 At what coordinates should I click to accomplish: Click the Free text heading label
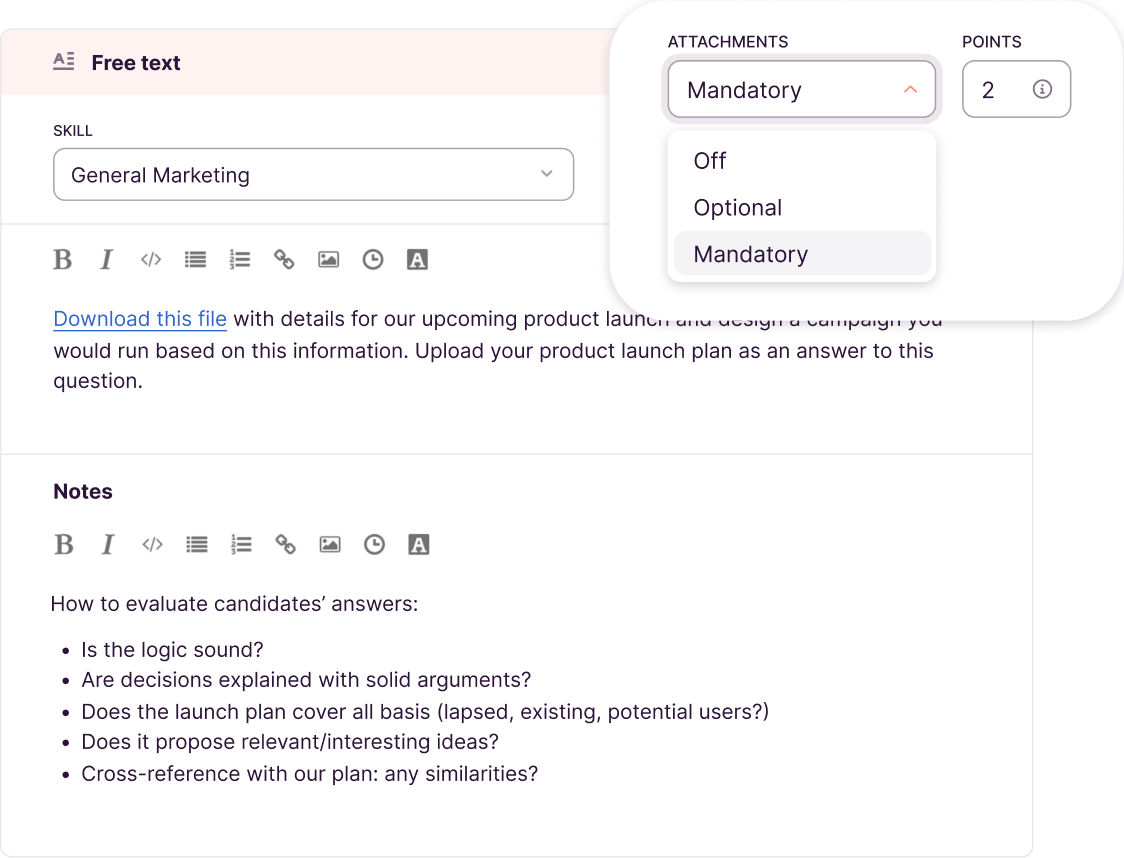point(136,63)
